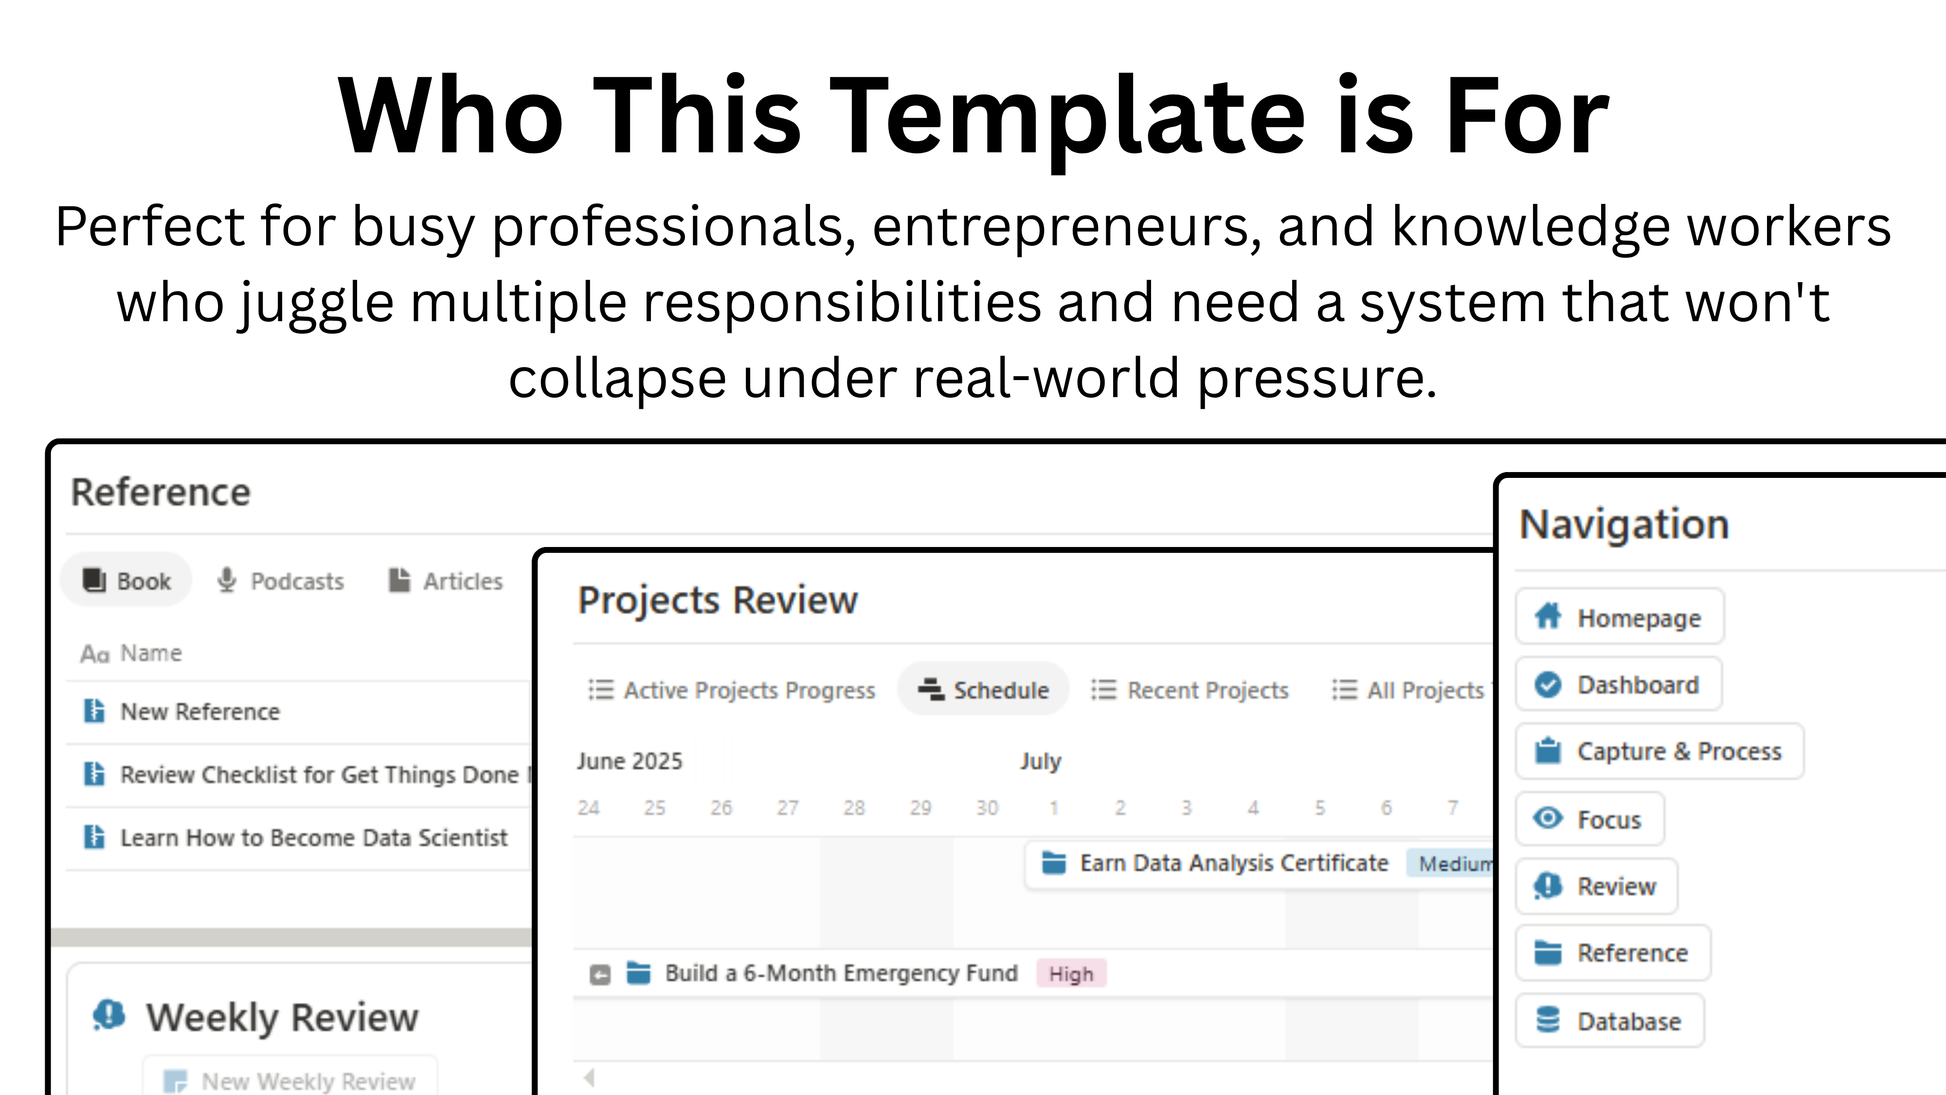Click the Focus eye icon
Image resolution: width=1946 pixels, height=1095 pixels.
coord(1548,818)
